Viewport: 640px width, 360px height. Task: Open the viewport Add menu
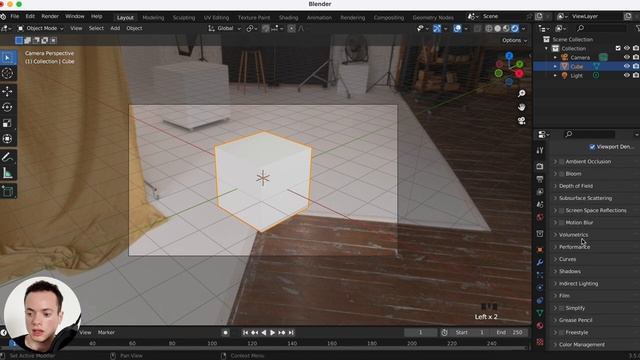tap(115, 28)
